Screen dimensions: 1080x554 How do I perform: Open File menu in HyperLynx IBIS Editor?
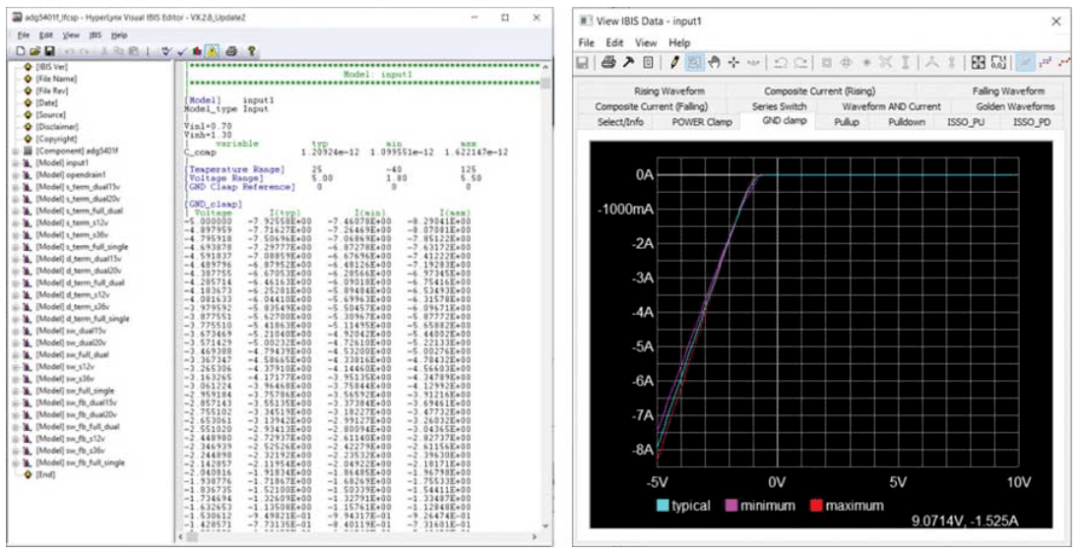(23, 35)
